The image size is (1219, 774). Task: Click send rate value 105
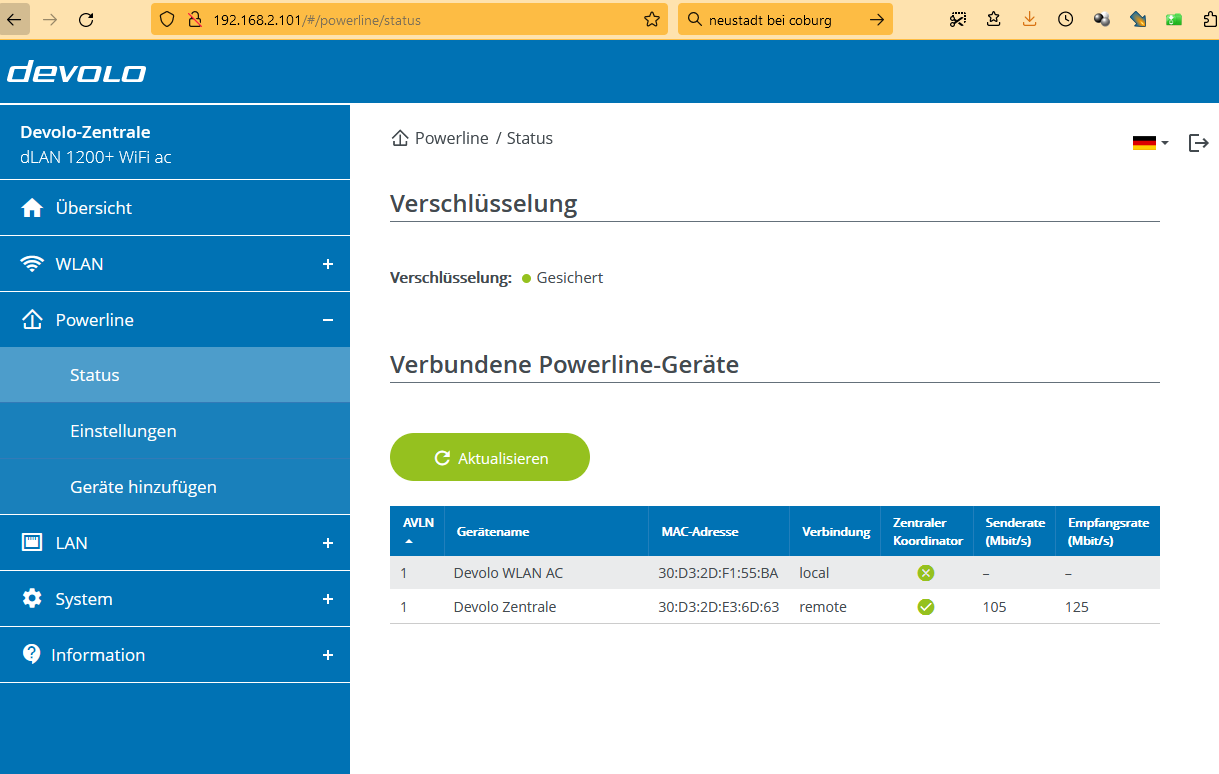click(994, 607)
